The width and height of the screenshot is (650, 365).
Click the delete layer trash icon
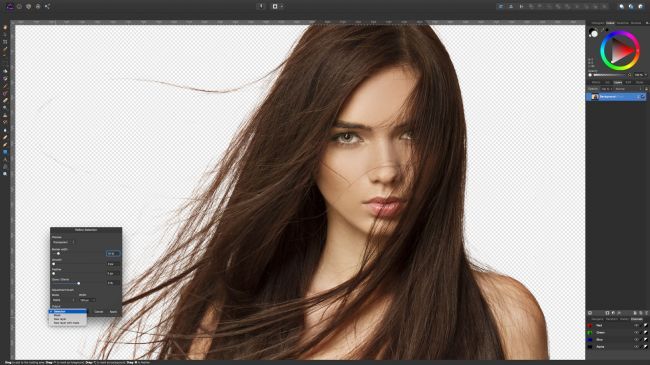[646, 313]
